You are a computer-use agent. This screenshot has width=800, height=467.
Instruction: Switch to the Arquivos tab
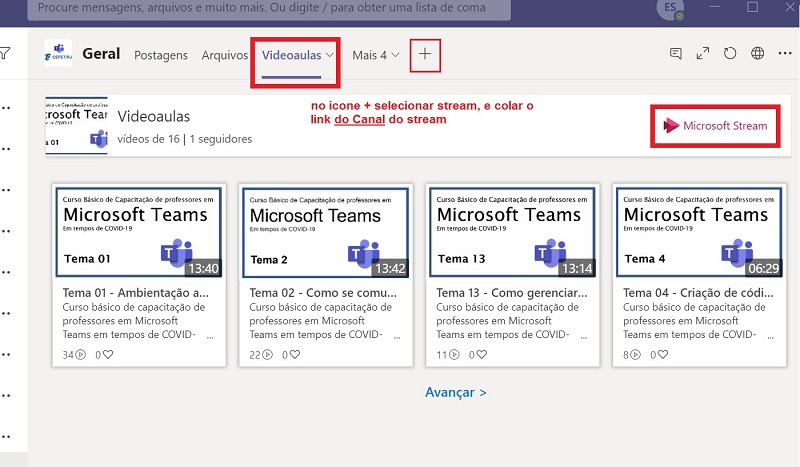point(224,55)
